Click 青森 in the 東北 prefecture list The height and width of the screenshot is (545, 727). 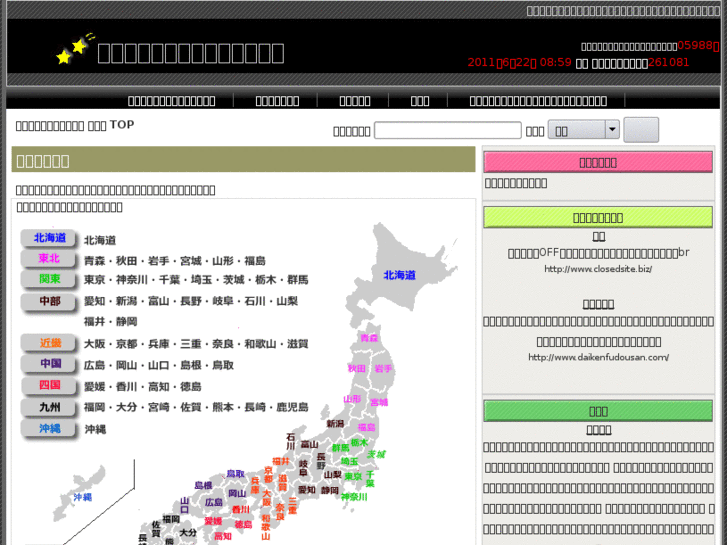[95, 261]
